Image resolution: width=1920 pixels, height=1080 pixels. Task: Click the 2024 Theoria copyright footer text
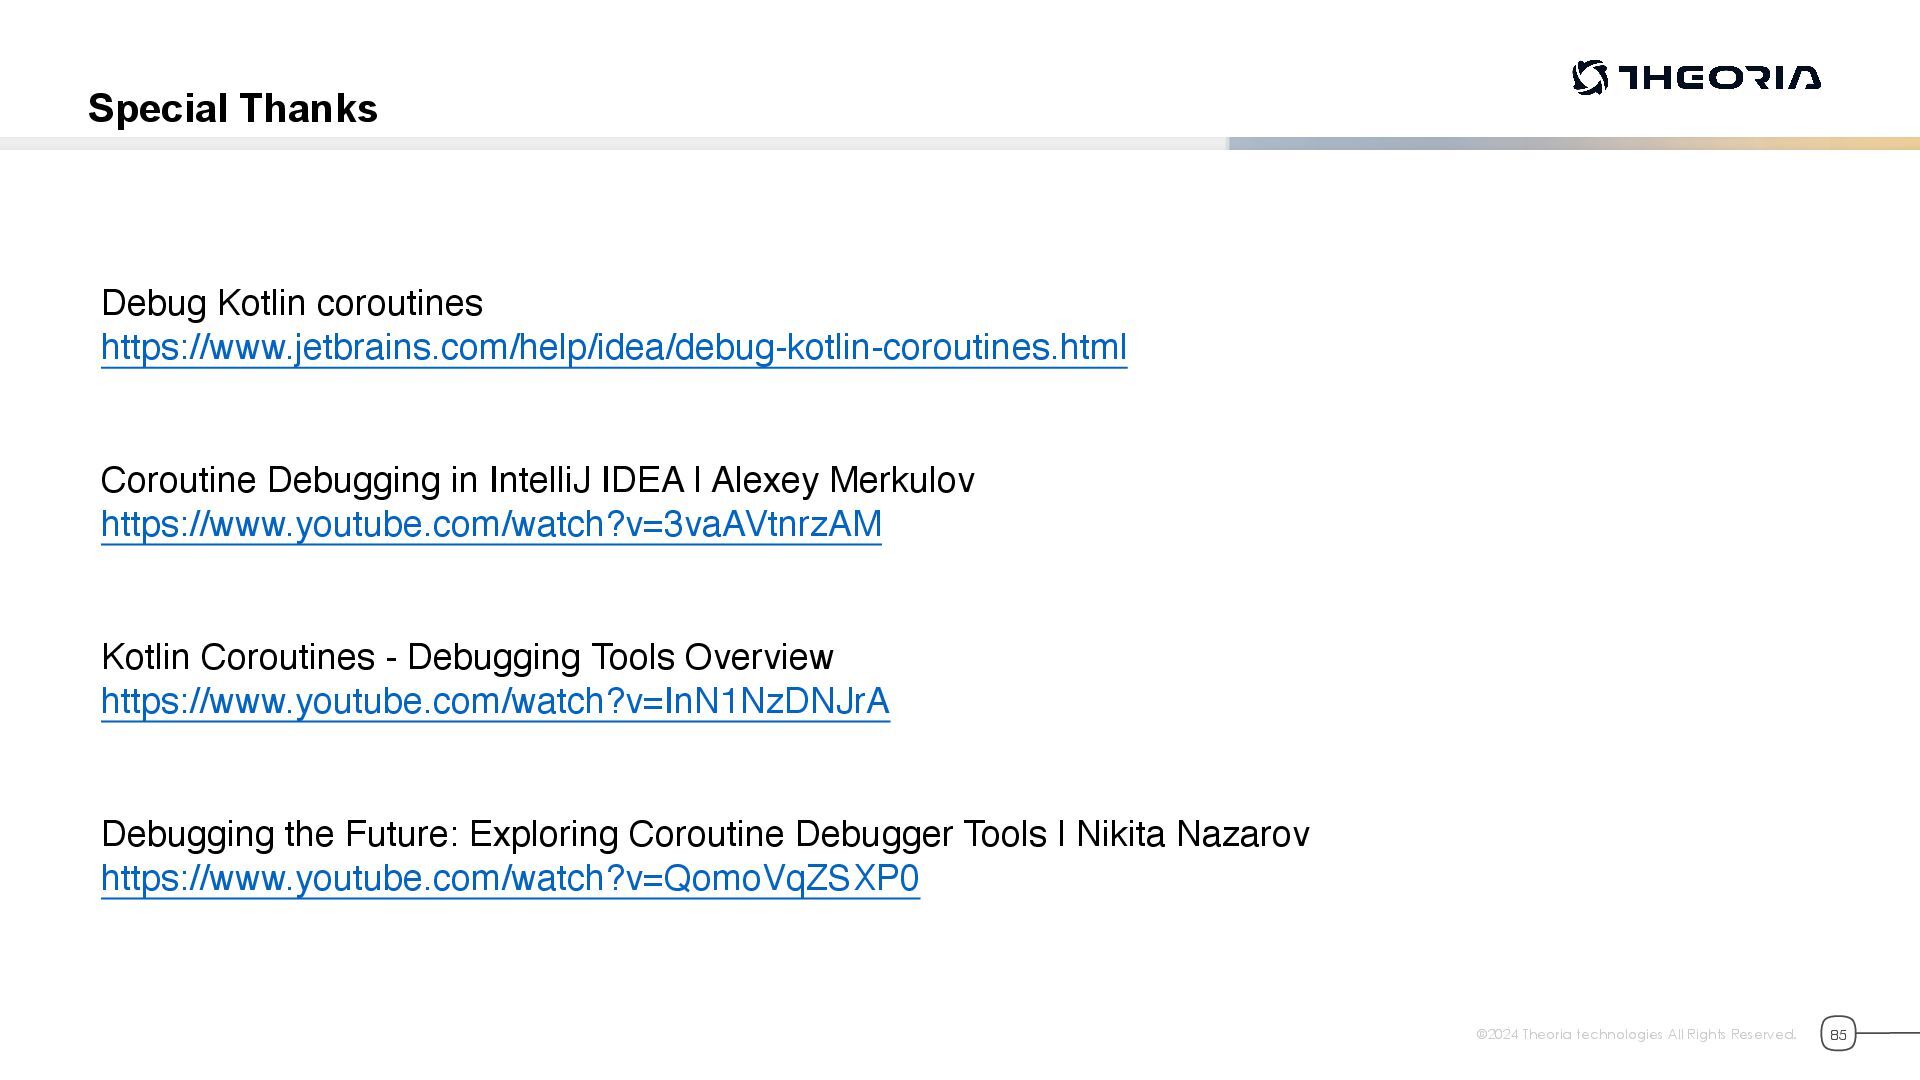click(x=1635, y=1034)
